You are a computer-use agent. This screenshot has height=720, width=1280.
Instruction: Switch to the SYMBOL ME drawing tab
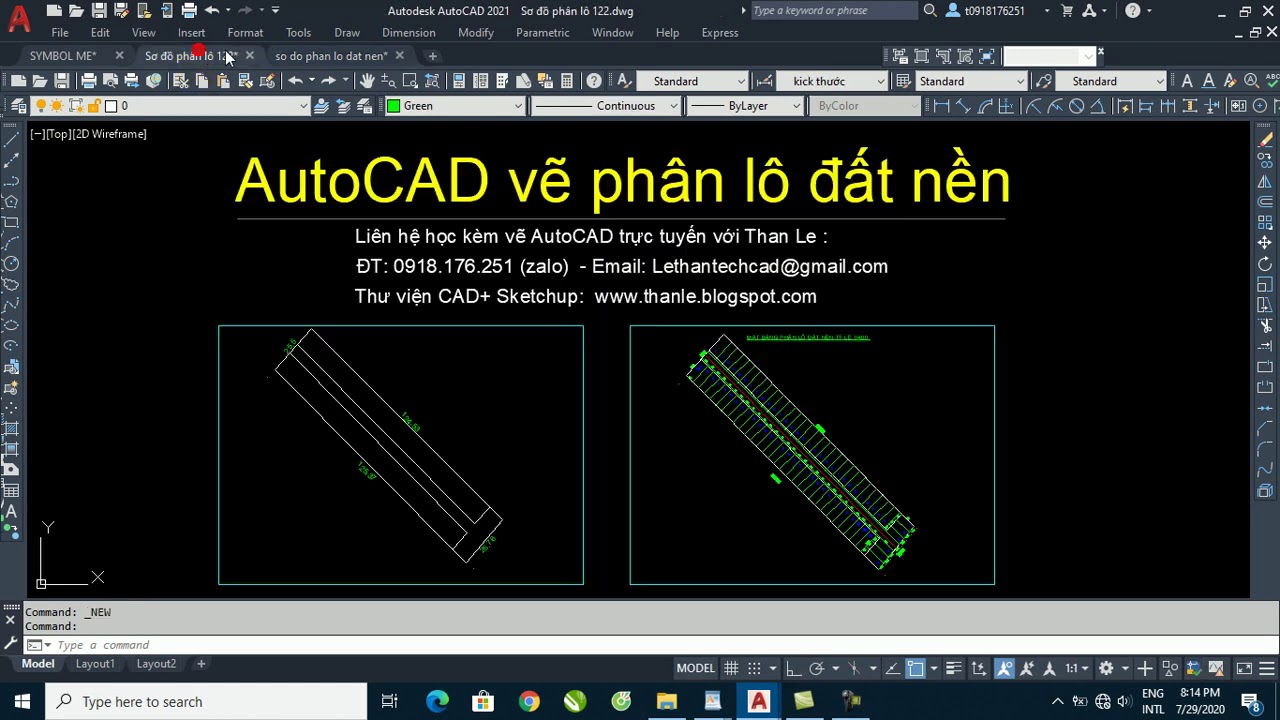(x=63, y=56)
